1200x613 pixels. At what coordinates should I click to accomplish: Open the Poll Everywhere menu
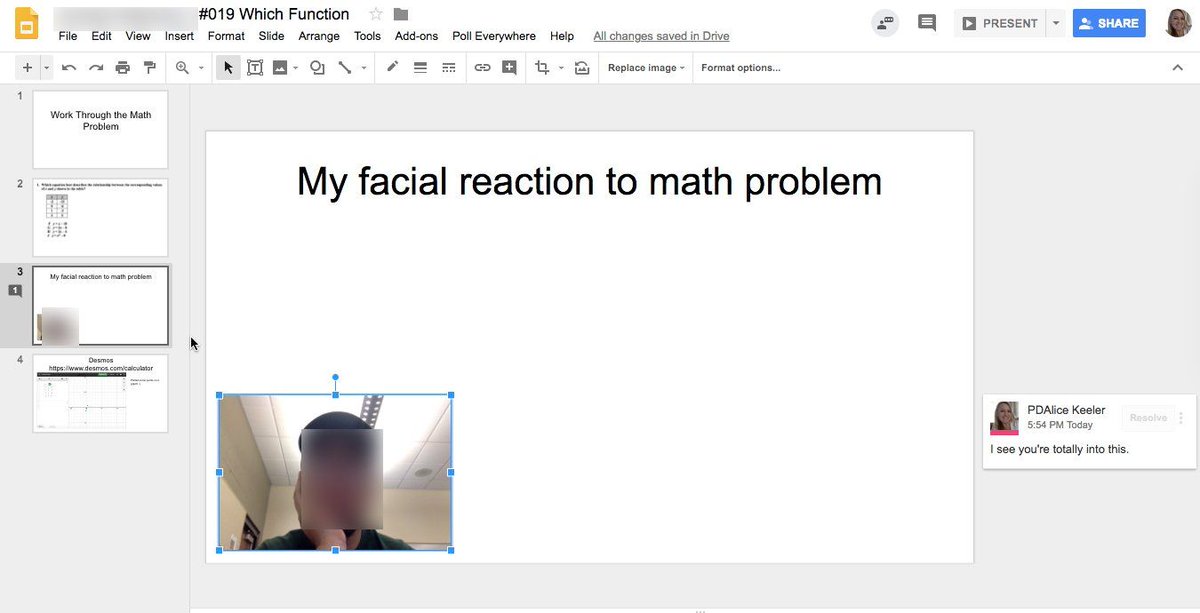pos(494,36)
